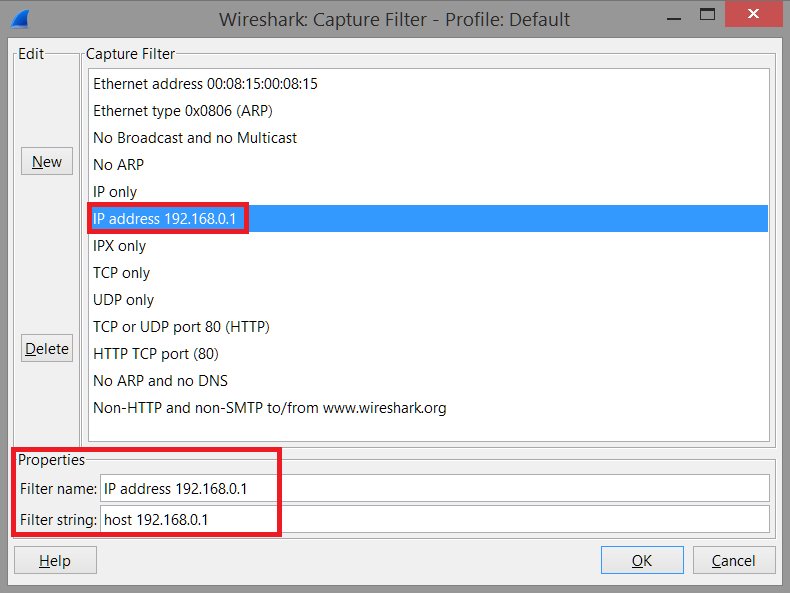This screenshot has height=593, width=790.
Task: Select the UDP only filter
Action: coord(428,300)
